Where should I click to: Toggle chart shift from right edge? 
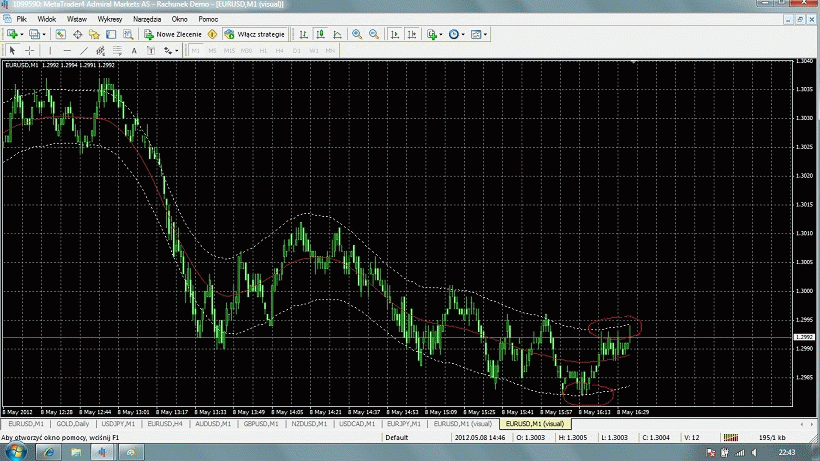pos(412,34)
